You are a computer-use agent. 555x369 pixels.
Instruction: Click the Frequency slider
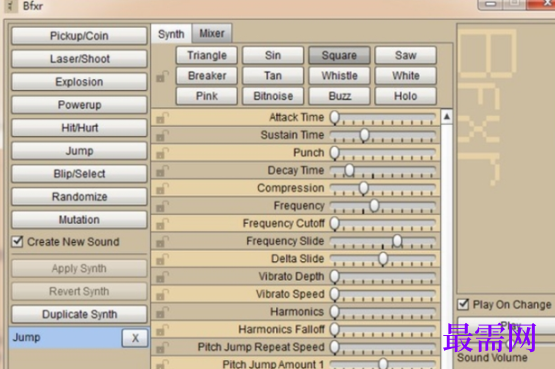383,206
